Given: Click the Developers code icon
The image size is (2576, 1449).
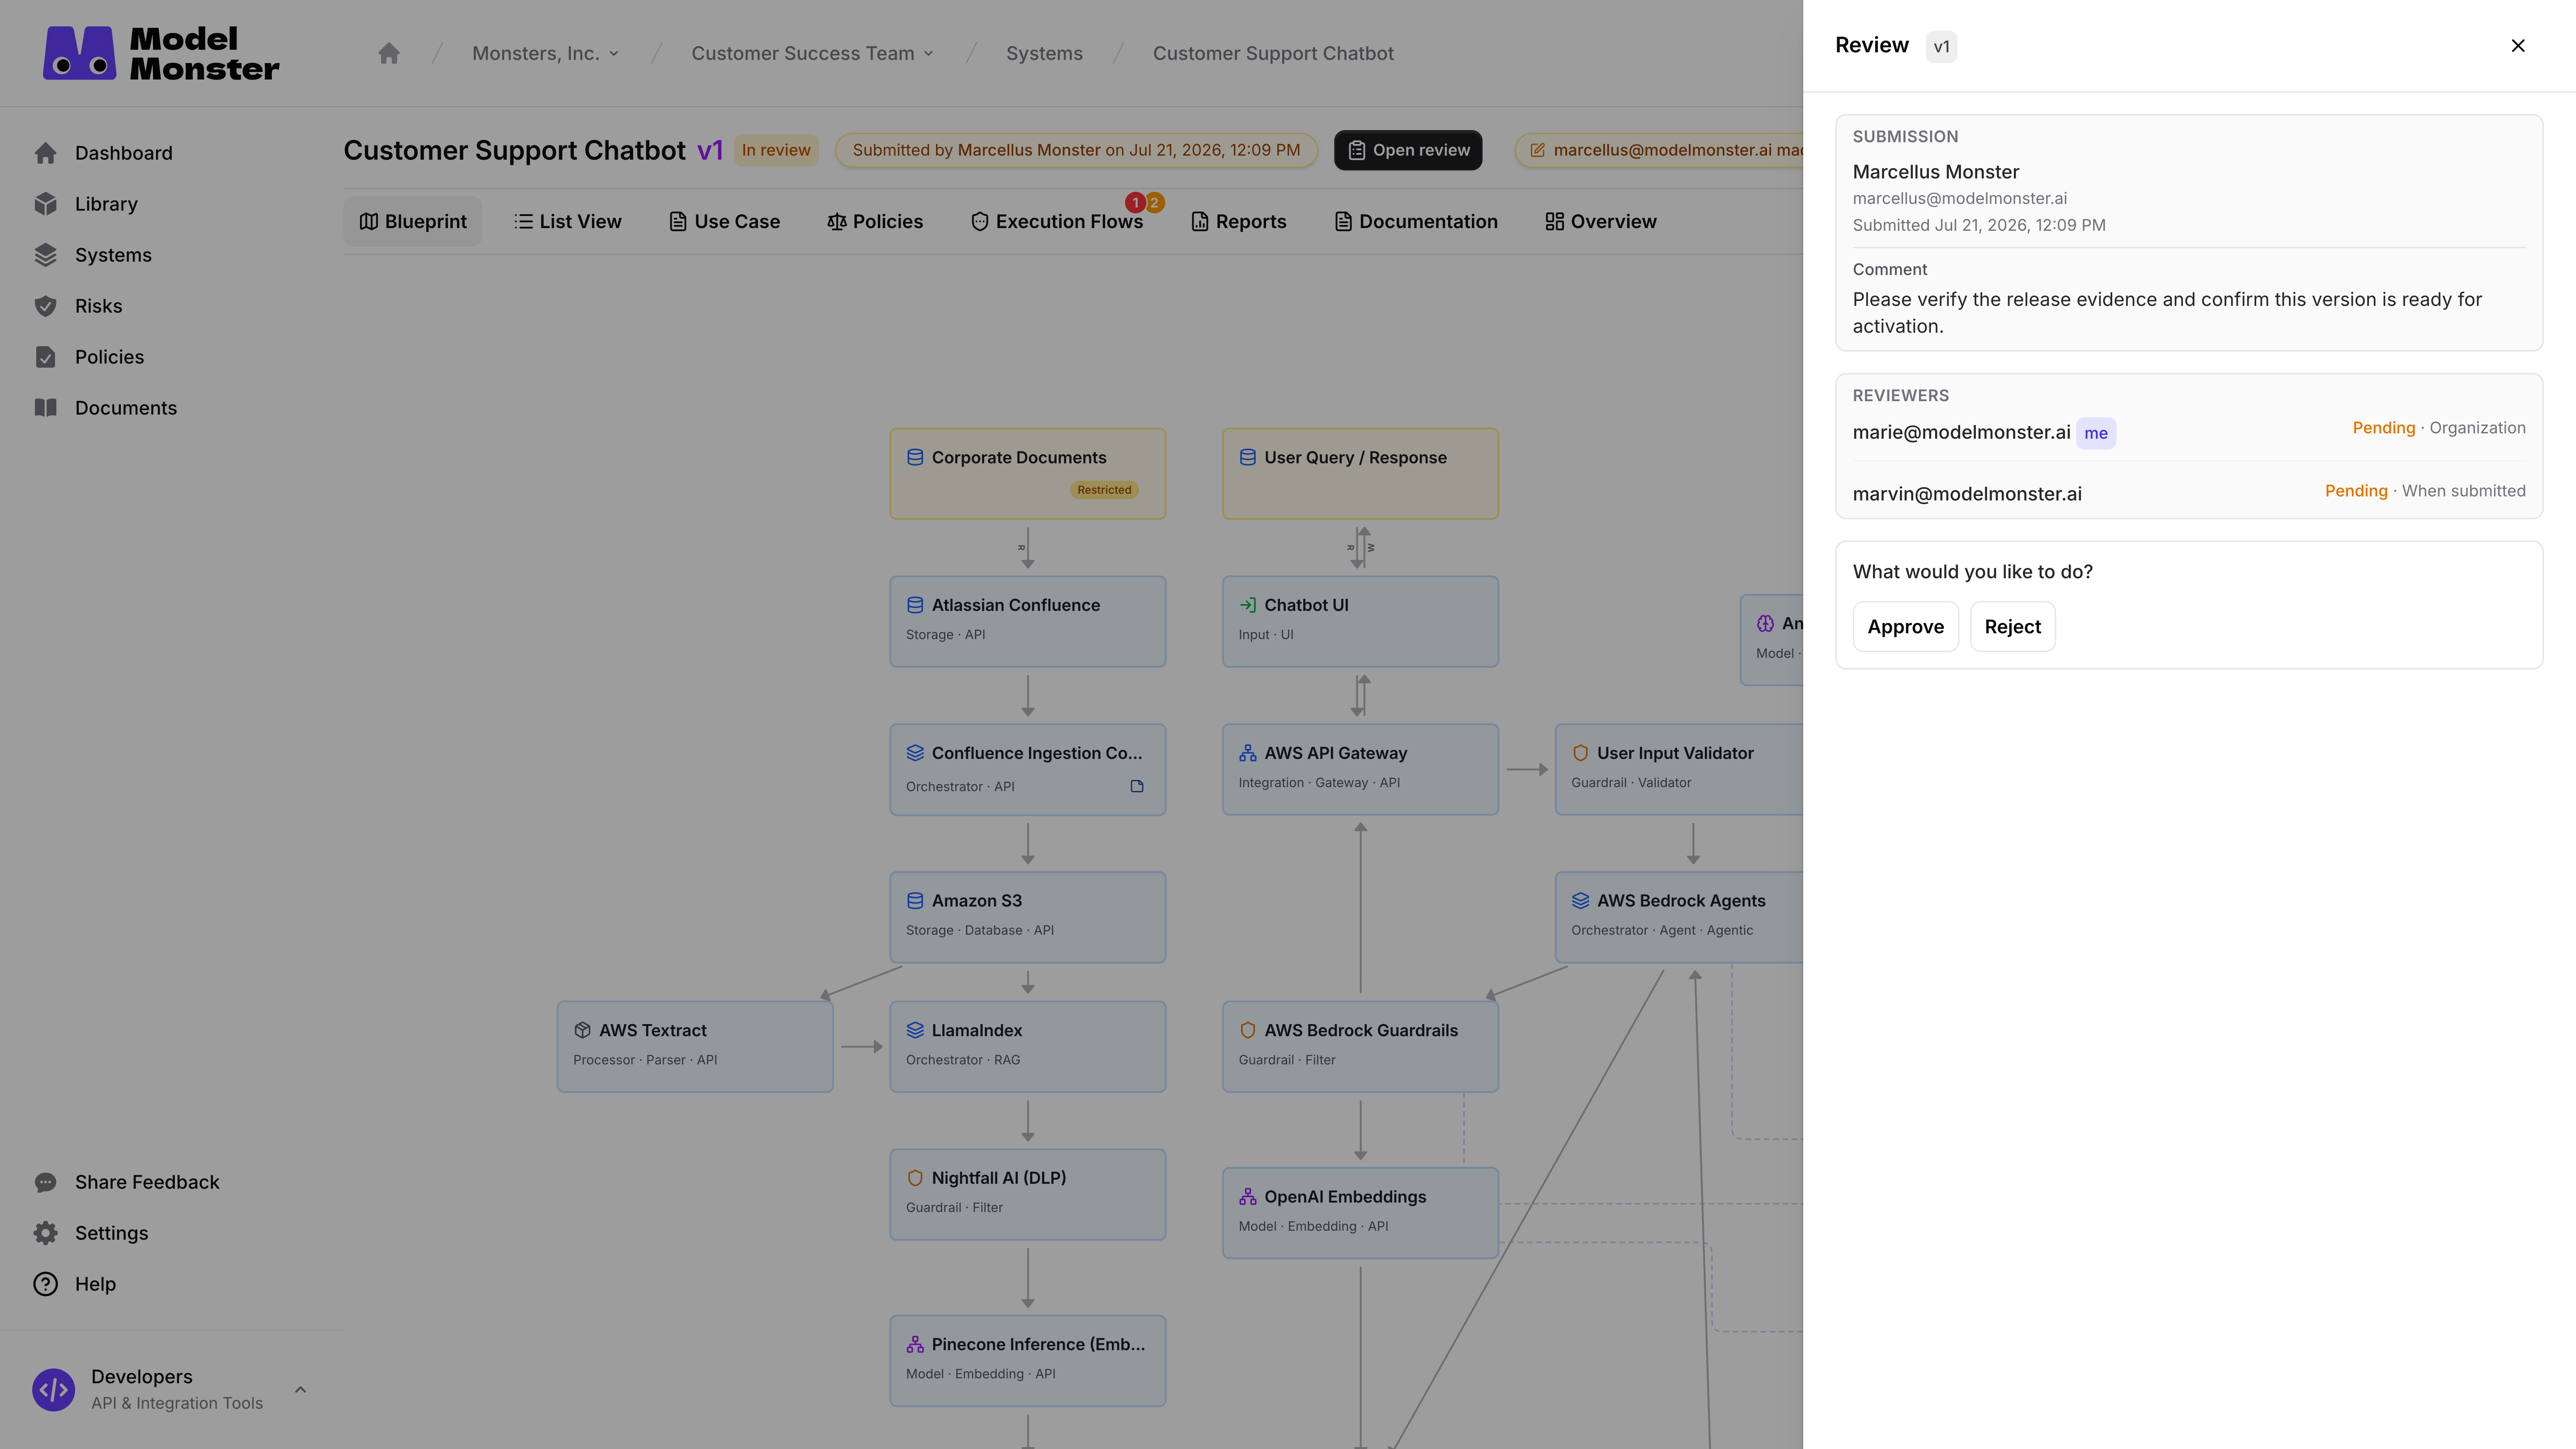Looking at the screenshot, I should (x=53, y=1390).
